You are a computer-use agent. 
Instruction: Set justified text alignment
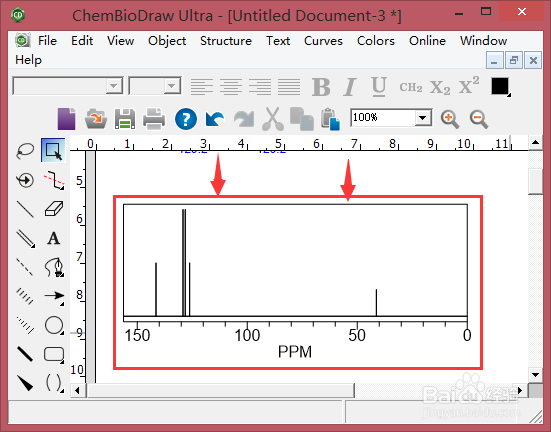point(289,86)
